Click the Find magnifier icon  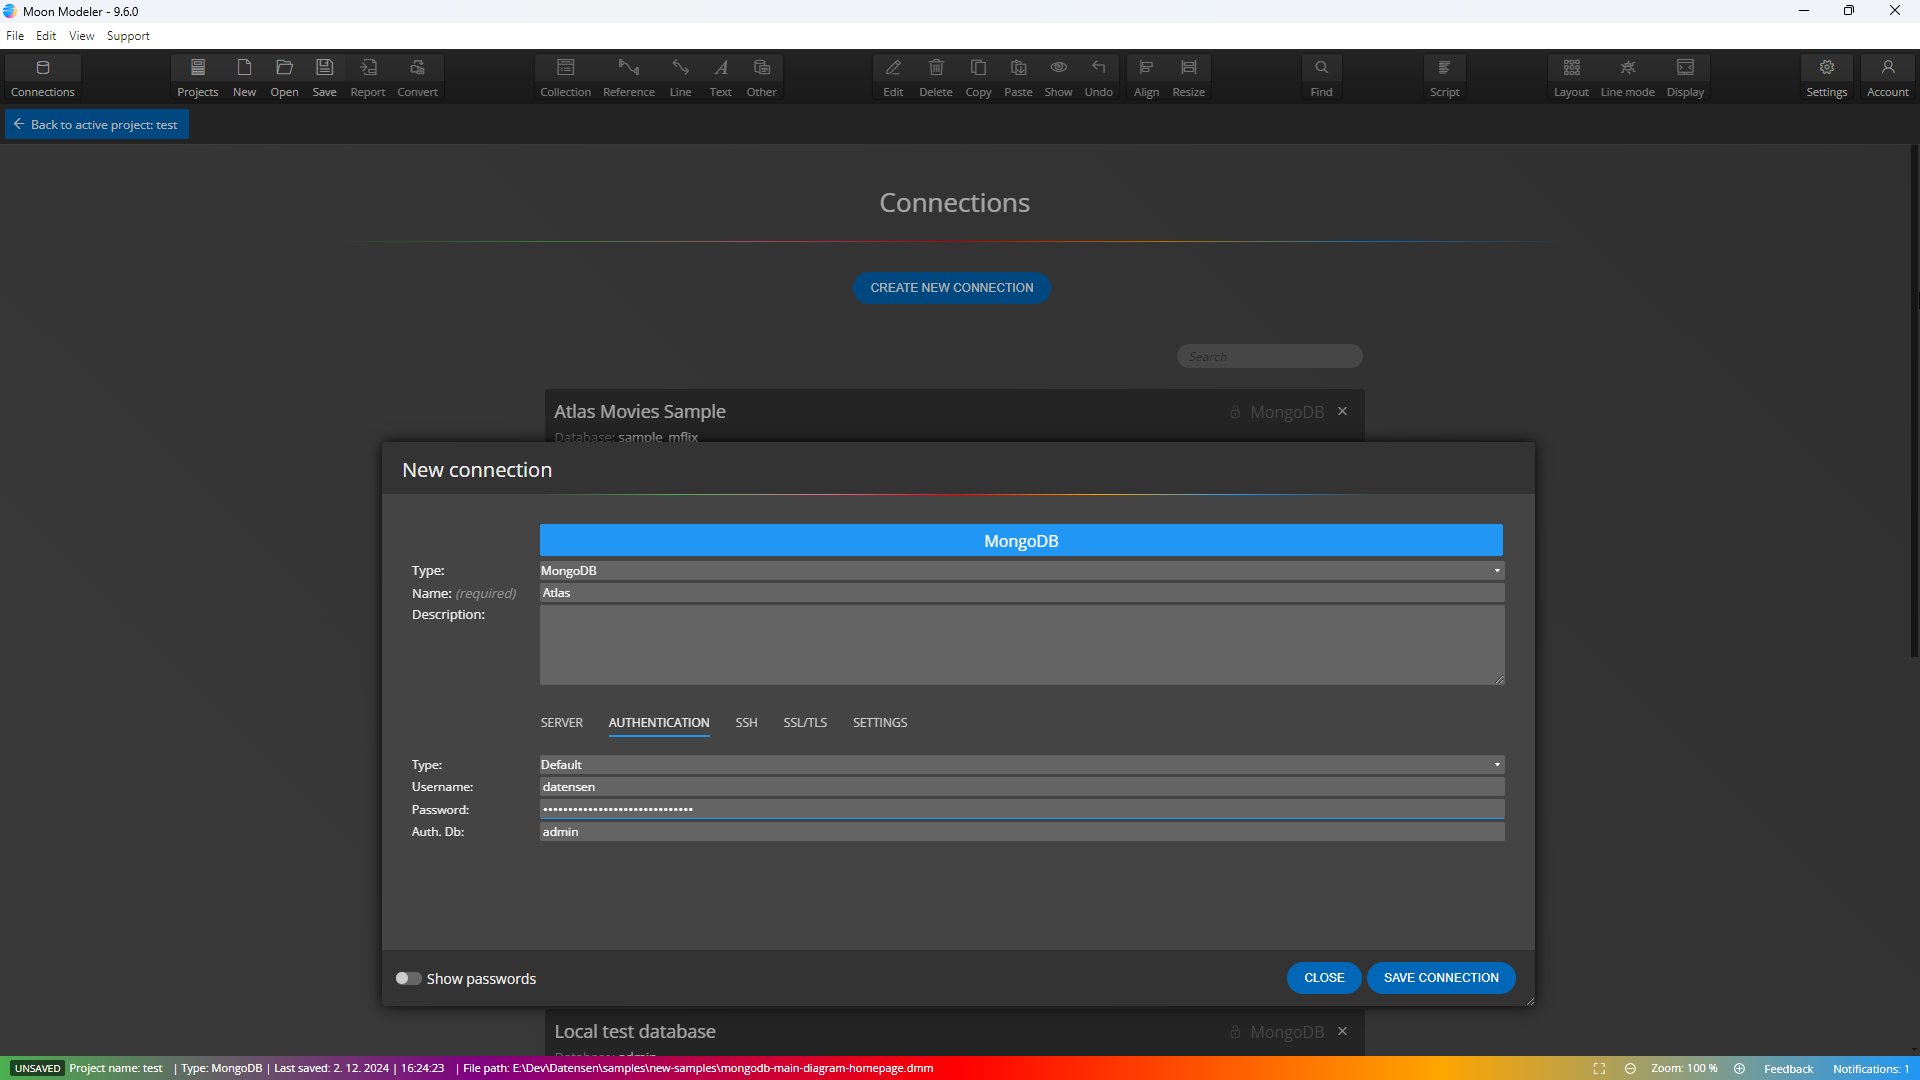tap(1321, 77)
